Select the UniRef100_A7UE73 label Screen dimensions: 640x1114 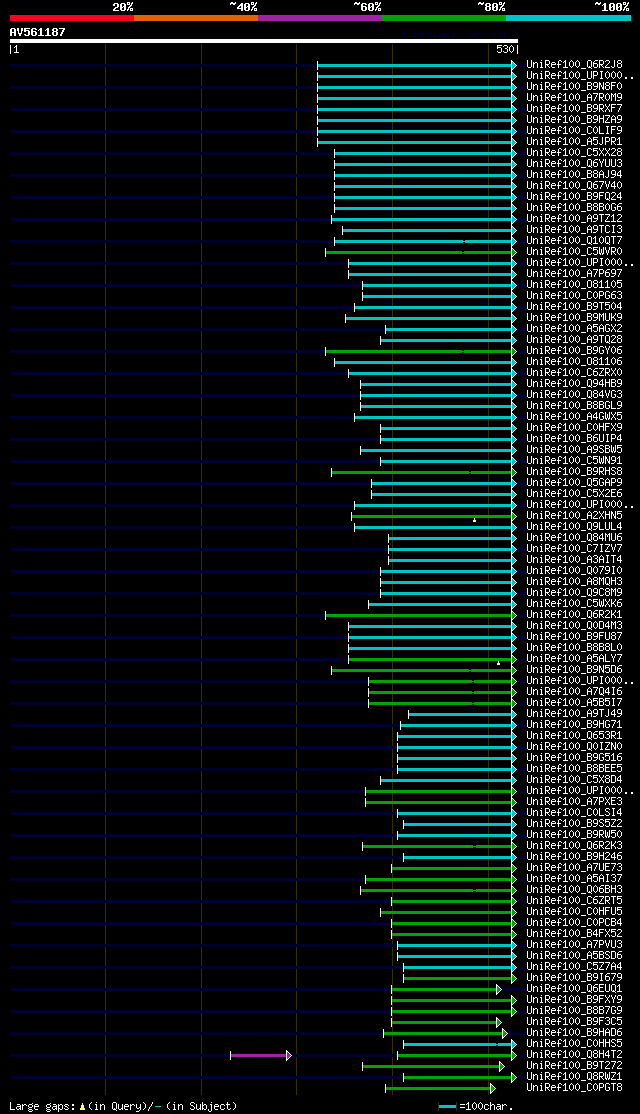tap(574, 868)
